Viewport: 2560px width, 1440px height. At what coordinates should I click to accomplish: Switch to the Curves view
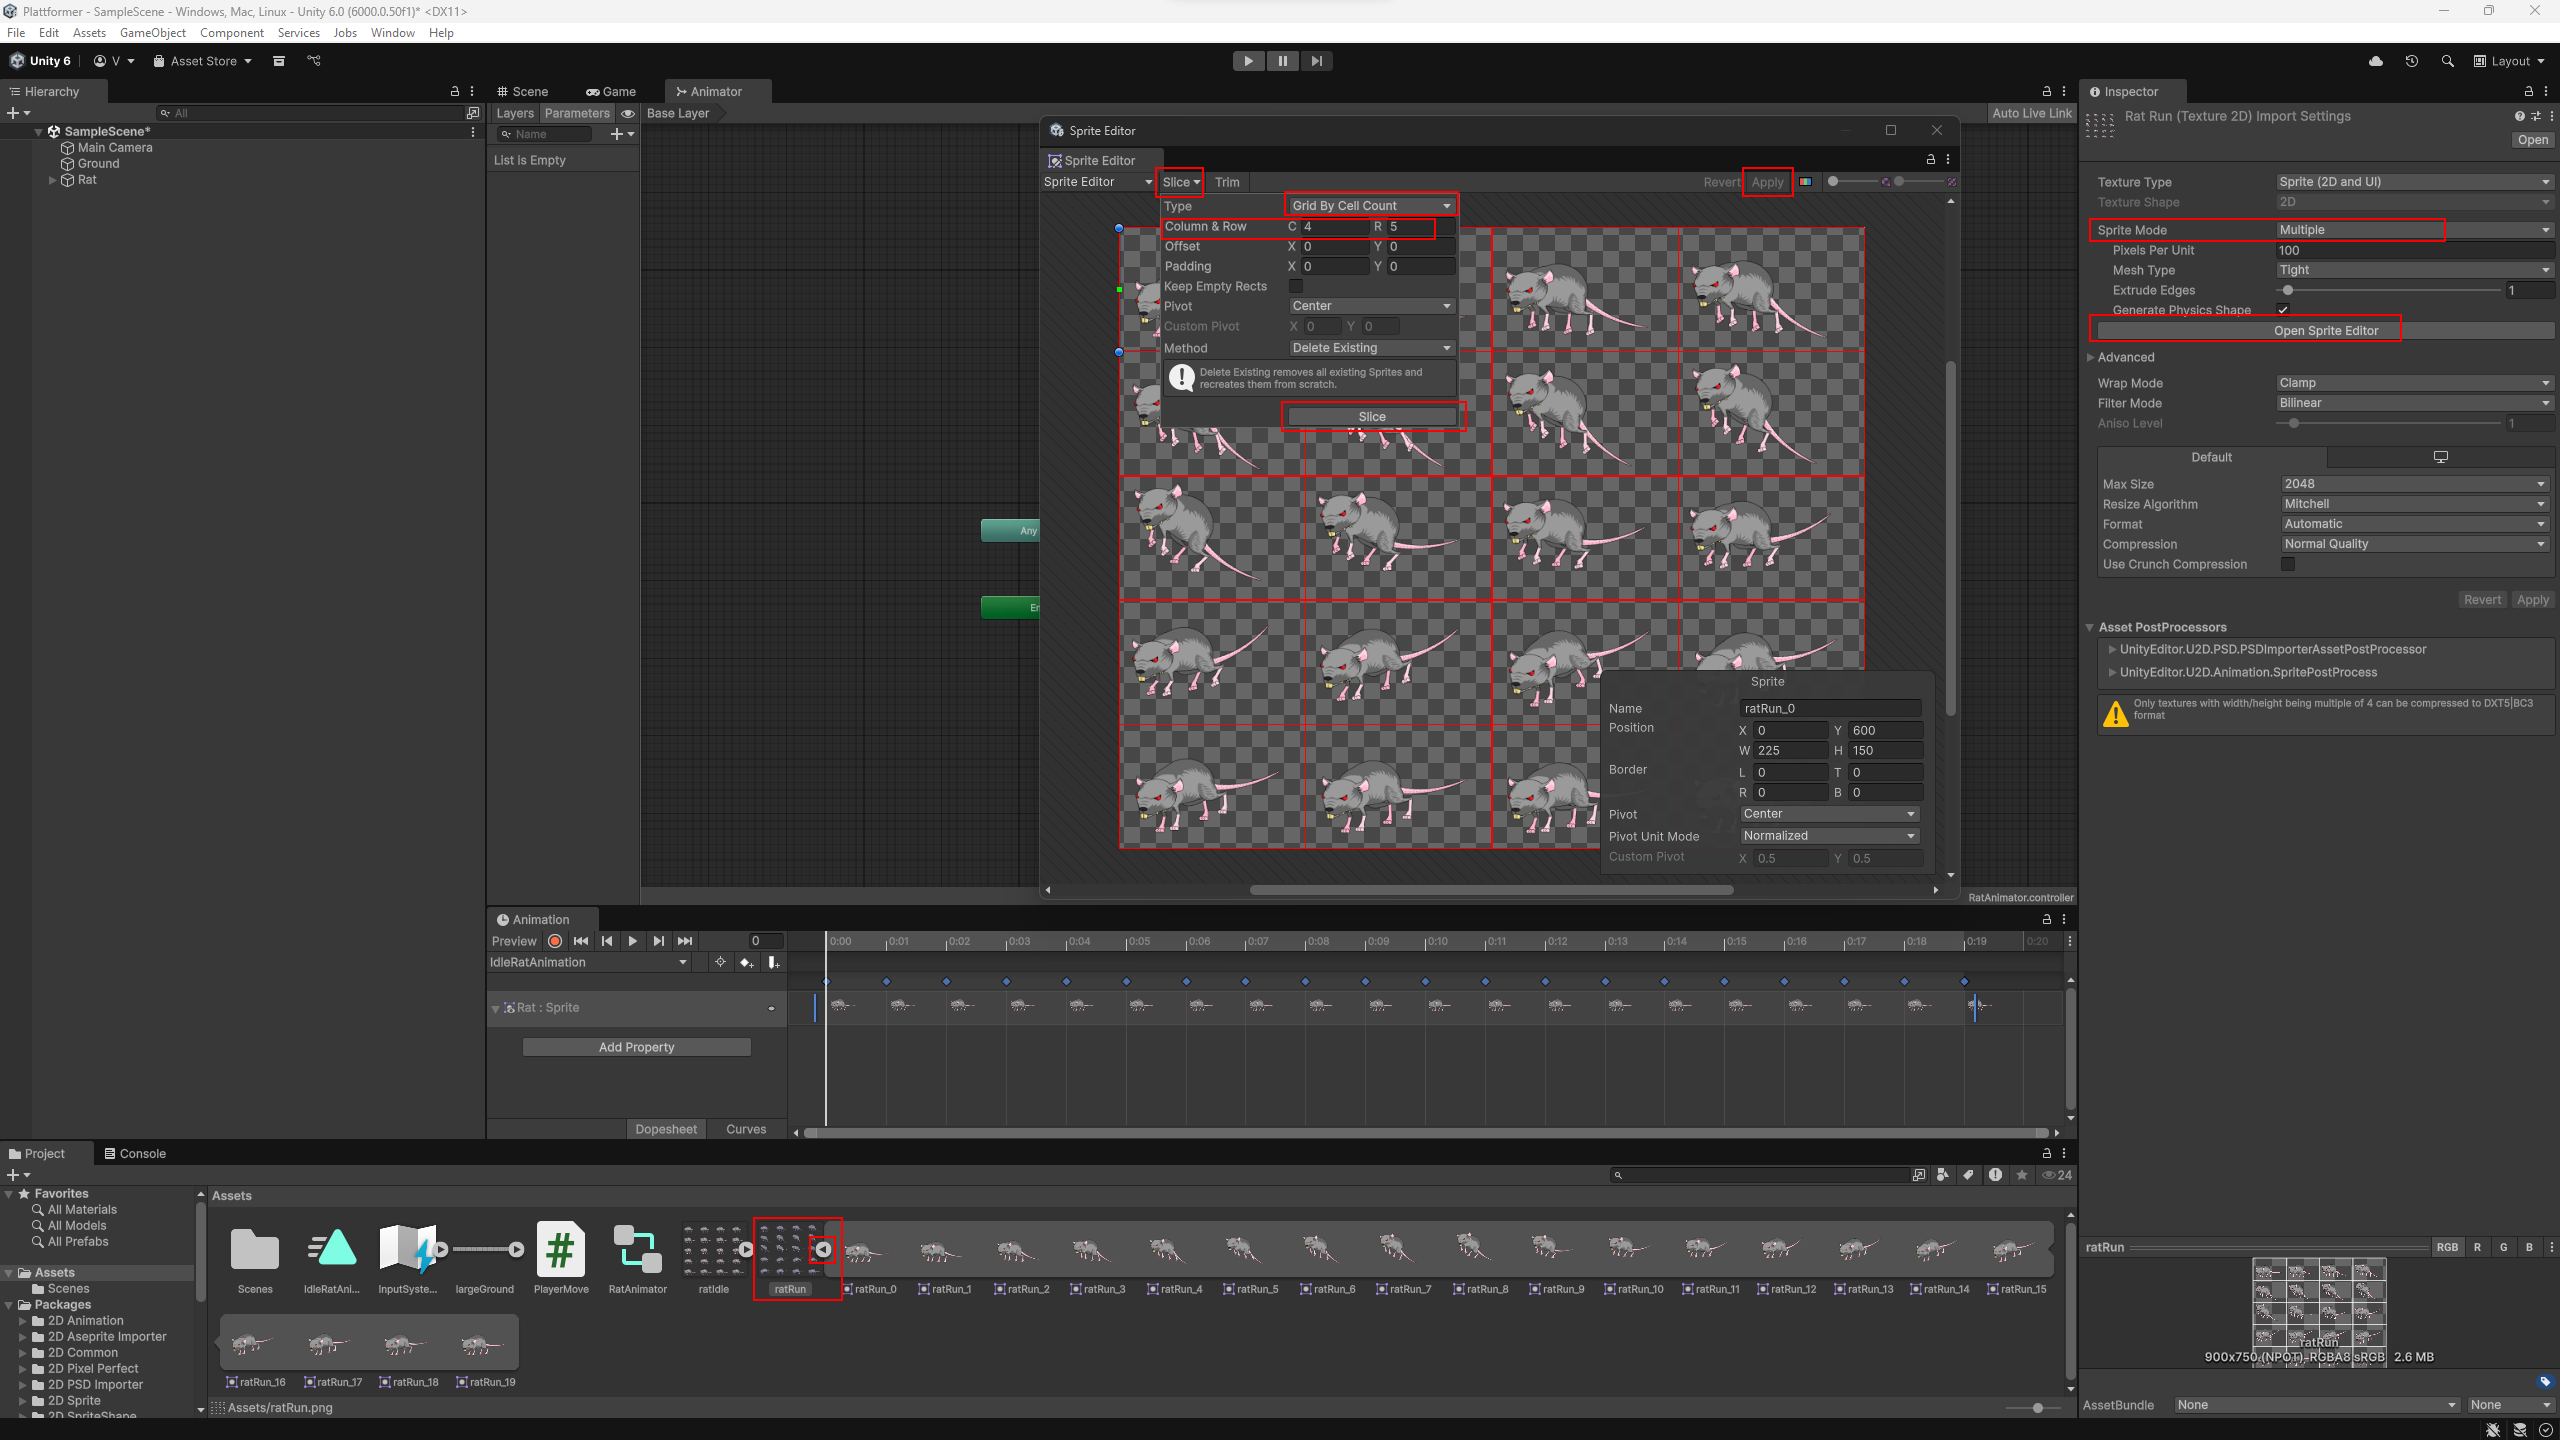(x=746, y=1129)
